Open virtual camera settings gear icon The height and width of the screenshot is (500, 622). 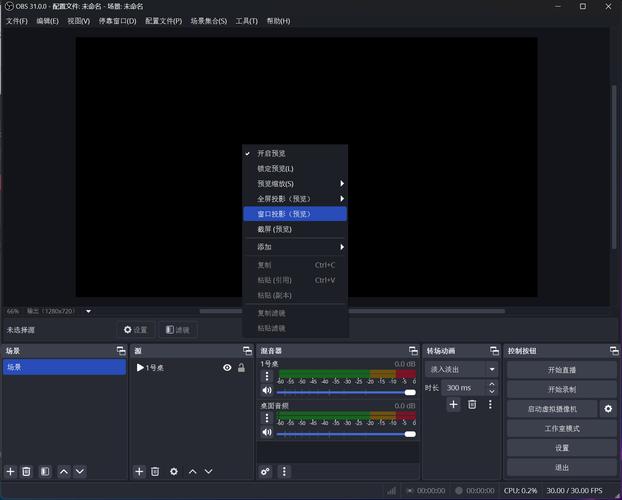click(607, 409)
